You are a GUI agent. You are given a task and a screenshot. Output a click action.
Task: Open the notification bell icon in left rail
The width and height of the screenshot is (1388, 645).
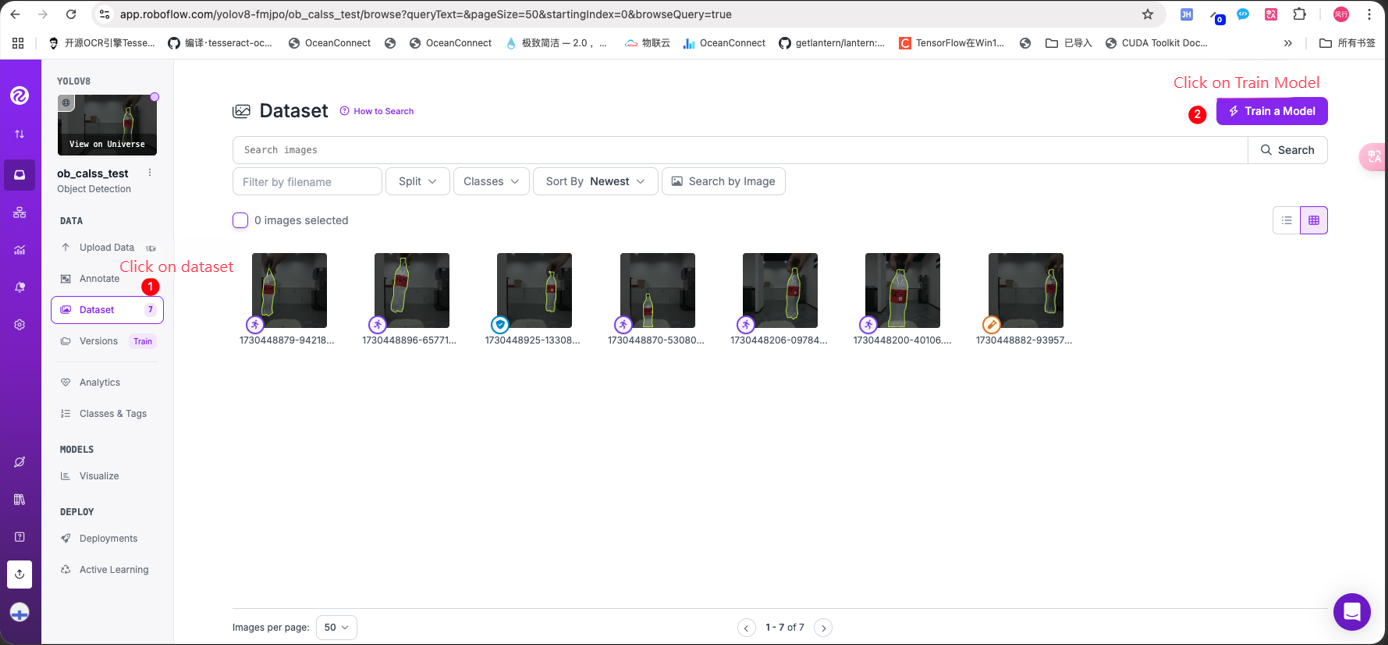(19, 288)
